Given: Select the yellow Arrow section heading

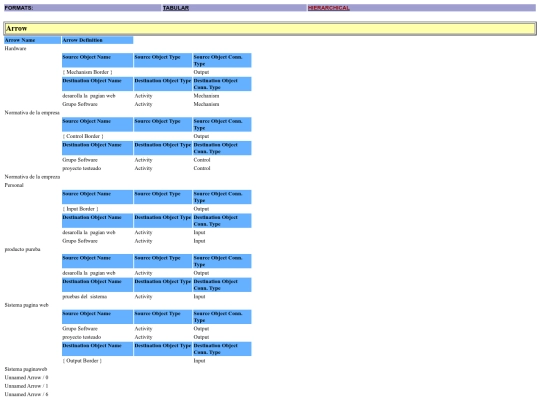Looking at the screenshot, I should (x=270, y=29).
